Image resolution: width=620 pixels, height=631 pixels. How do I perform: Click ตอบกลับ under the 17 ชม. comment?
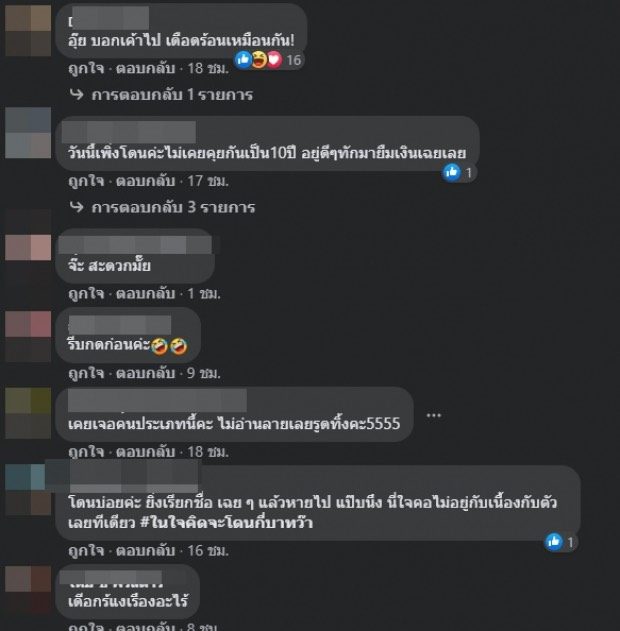145,181
